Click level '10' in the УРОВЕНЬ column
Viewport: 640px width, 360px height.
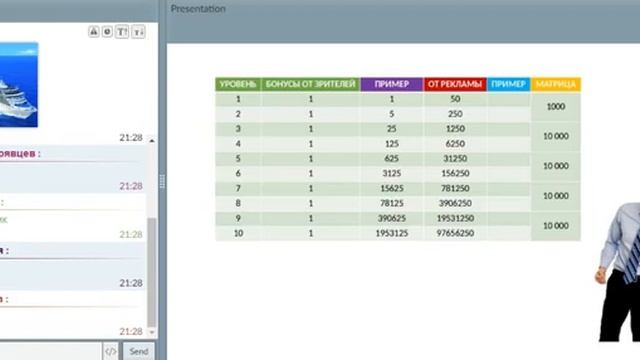click(238, 233)
